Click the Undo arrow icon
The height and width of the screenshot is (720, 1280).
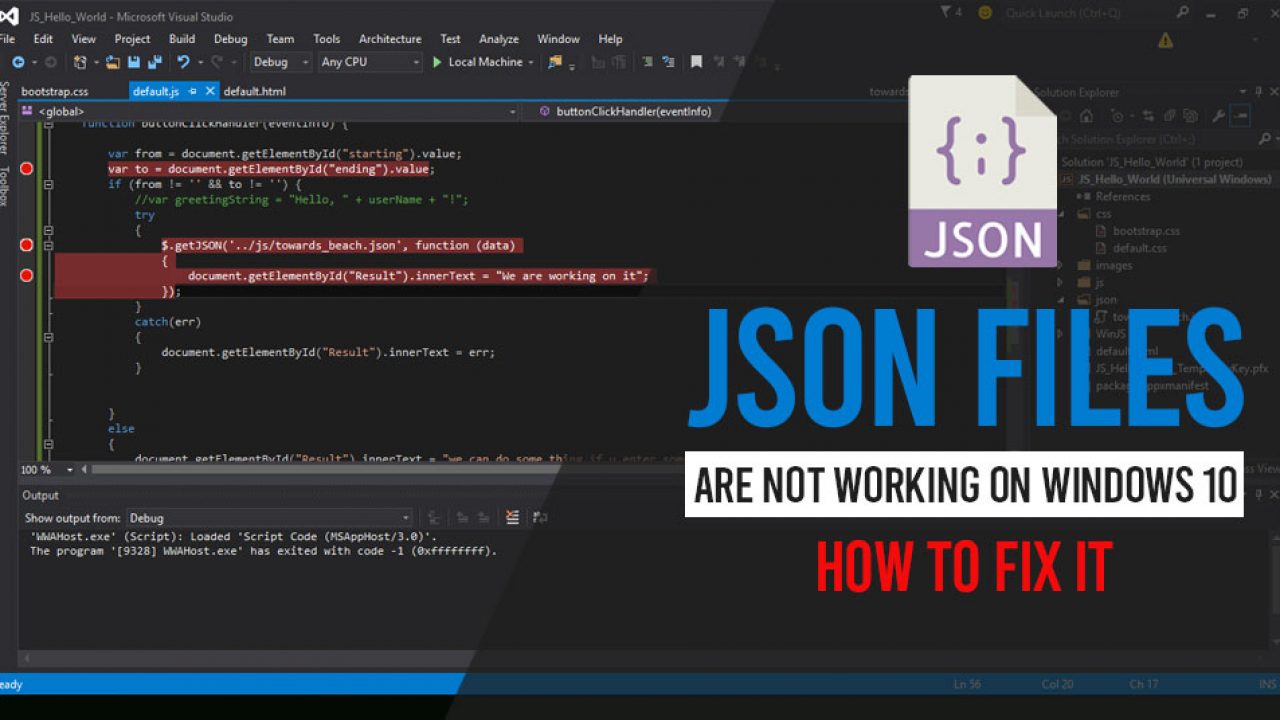(x=183, y=62)
